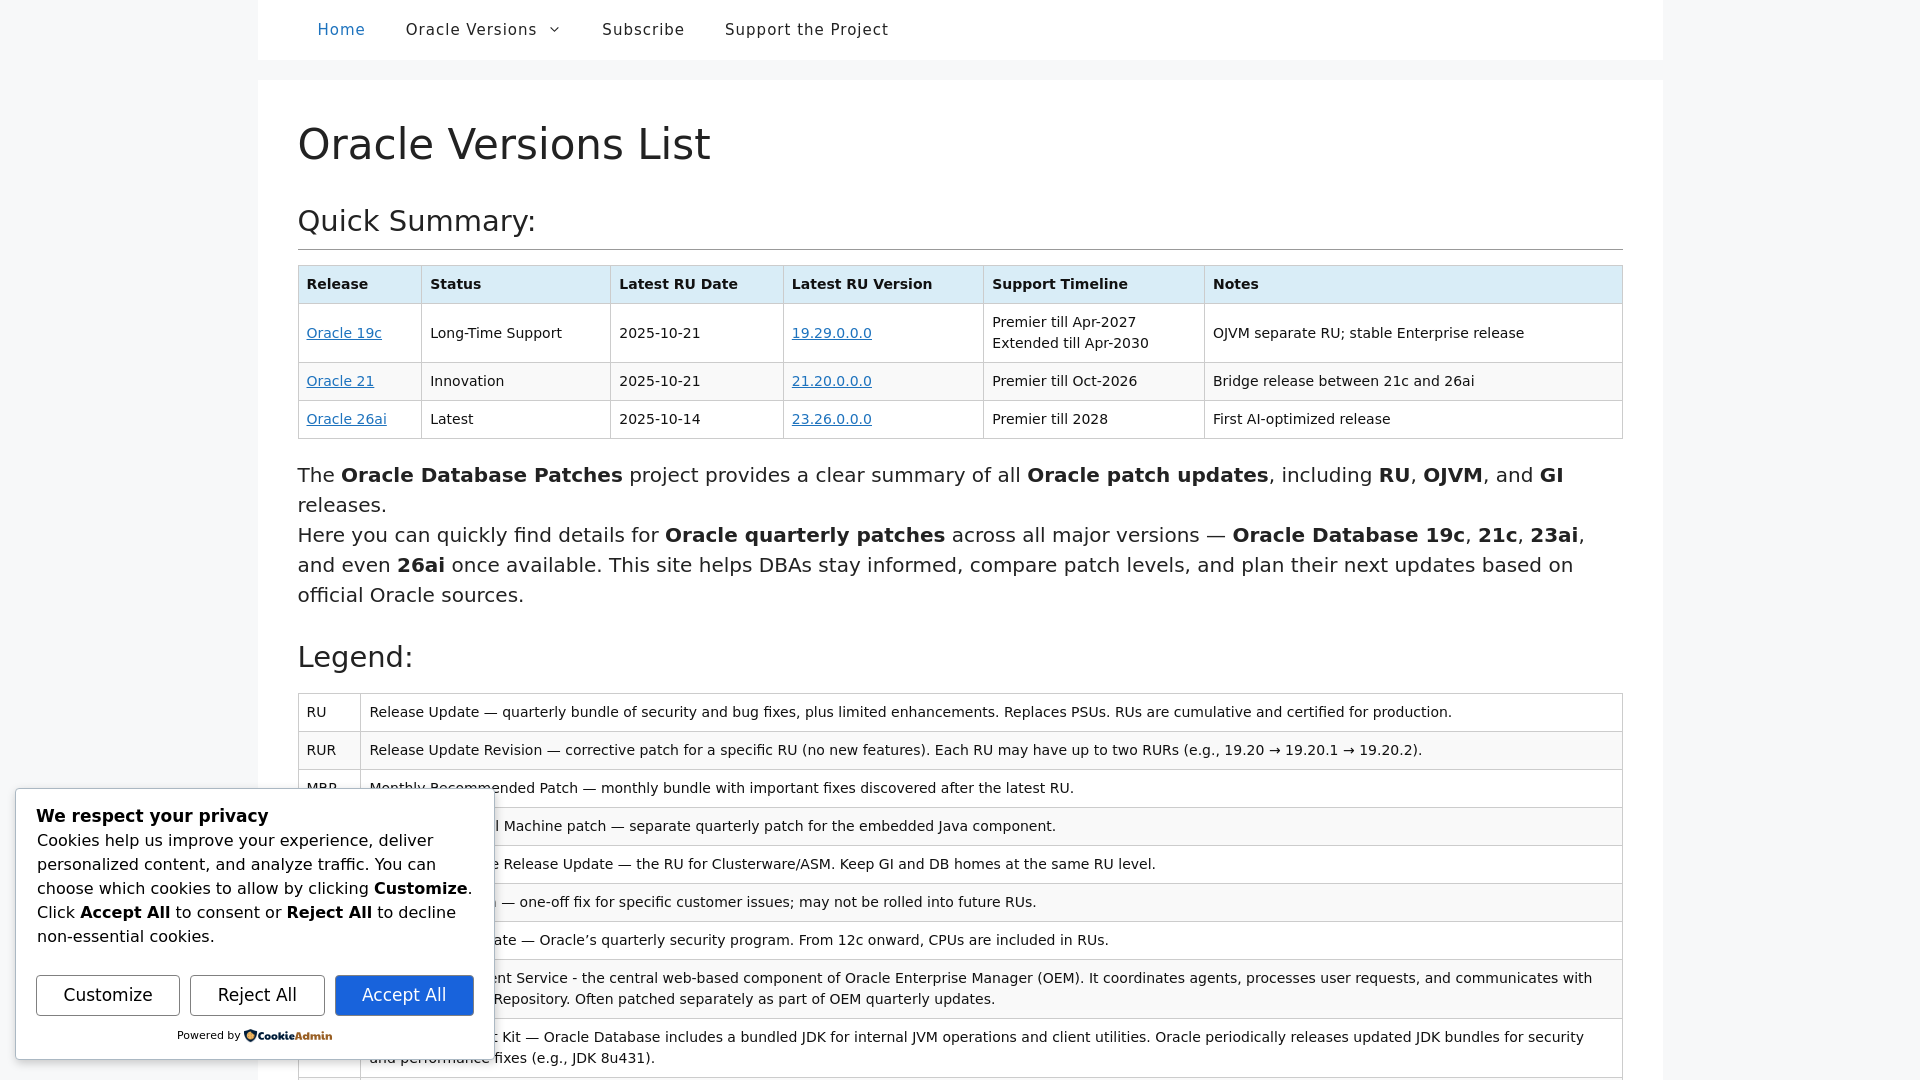
Task: Click Customize in the cookie banner
Action: tap(108, 995)
